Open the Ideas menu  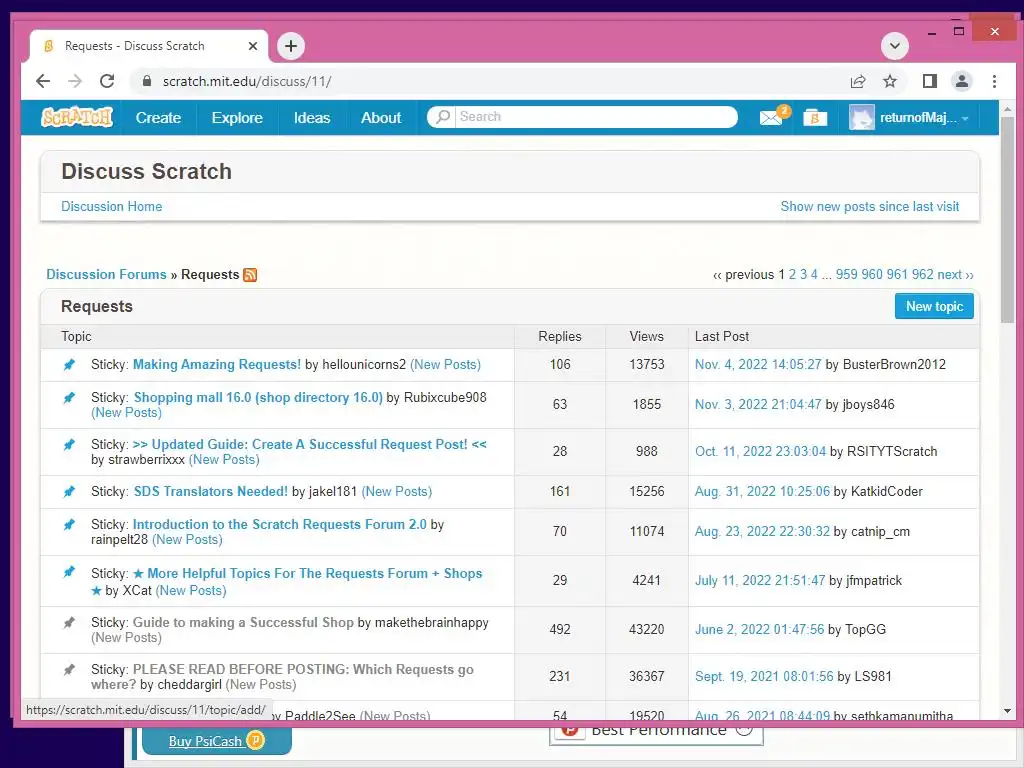point(312,118)
